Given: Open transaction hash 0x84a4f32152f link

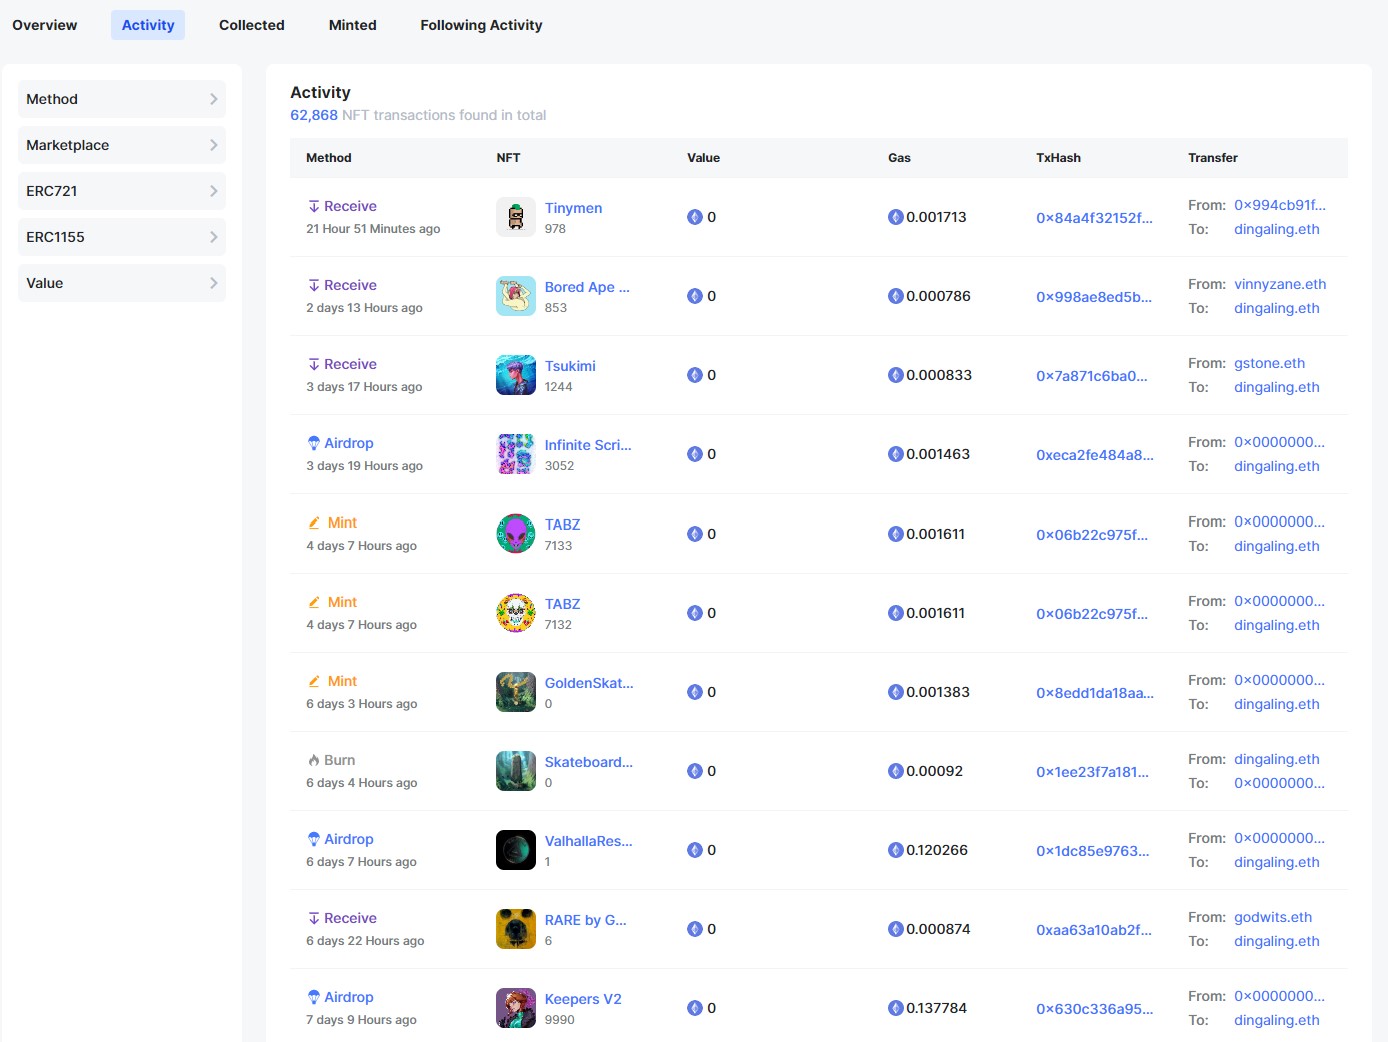Looking at the screenshot, I should tap(1094, 218).
